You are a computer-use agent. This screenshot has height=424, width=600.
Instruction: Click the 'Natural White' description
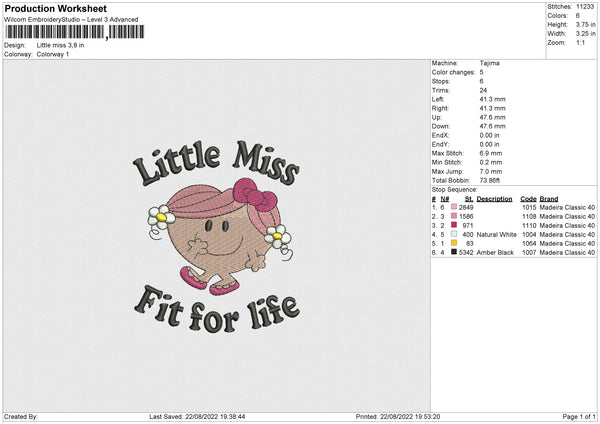coord(497,235)
